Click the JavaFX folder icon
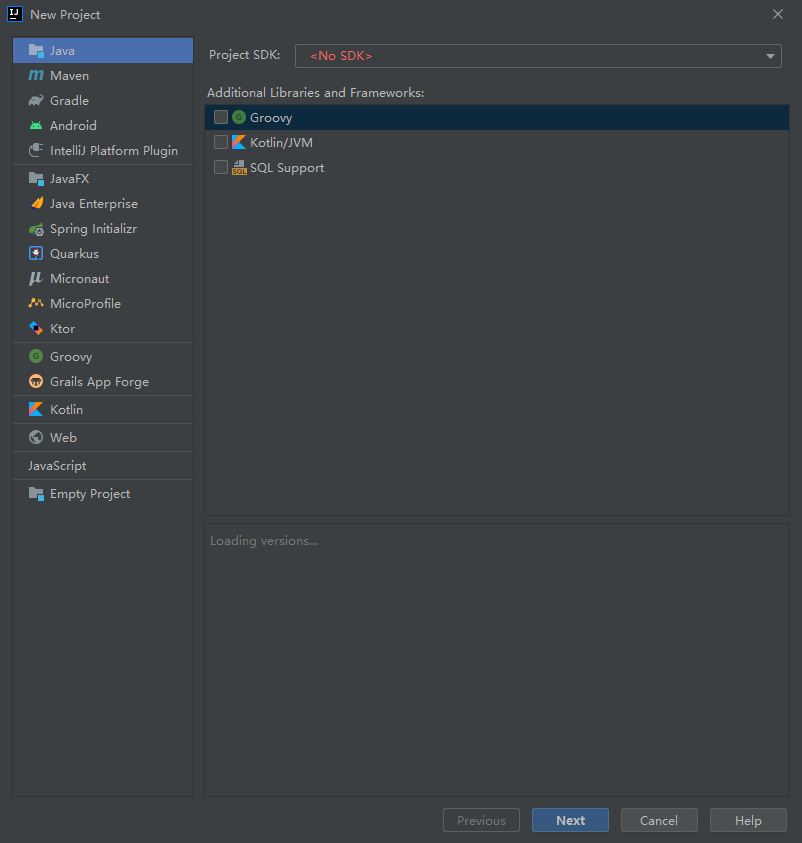 [36, 178]
